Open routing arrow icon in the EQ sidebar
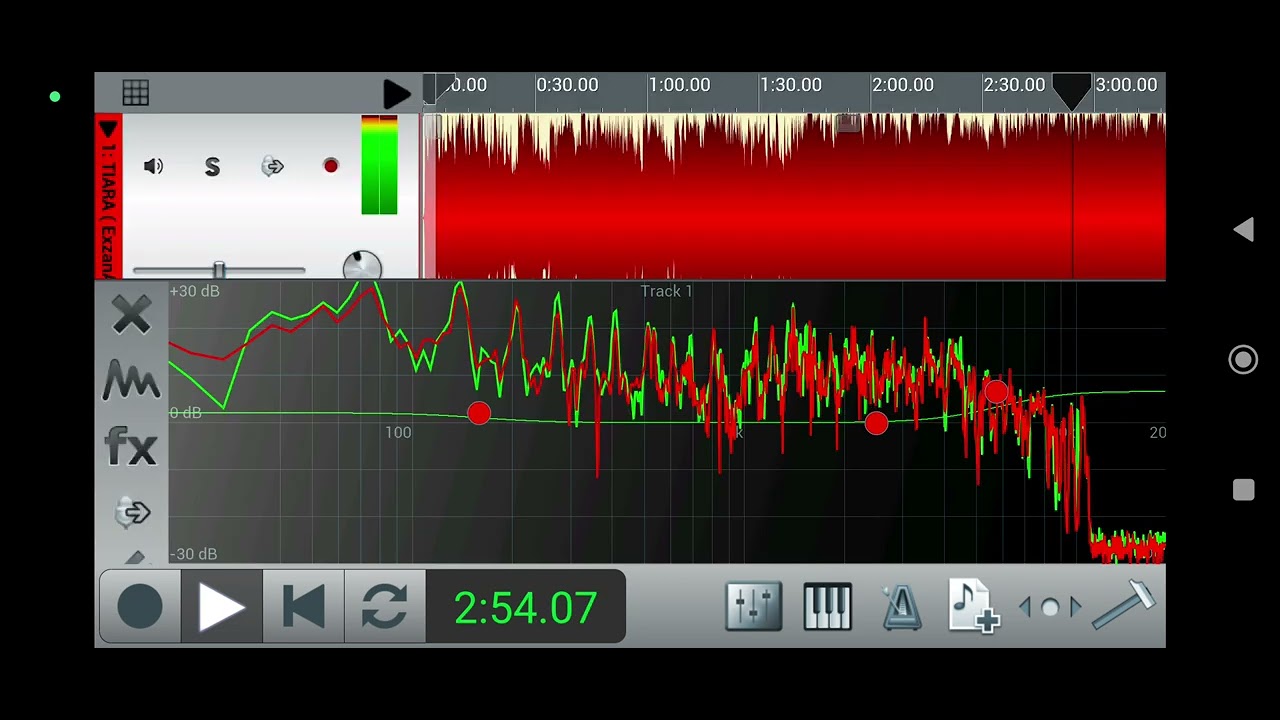The image size is (1280, 720). click(x=131, y=512)
